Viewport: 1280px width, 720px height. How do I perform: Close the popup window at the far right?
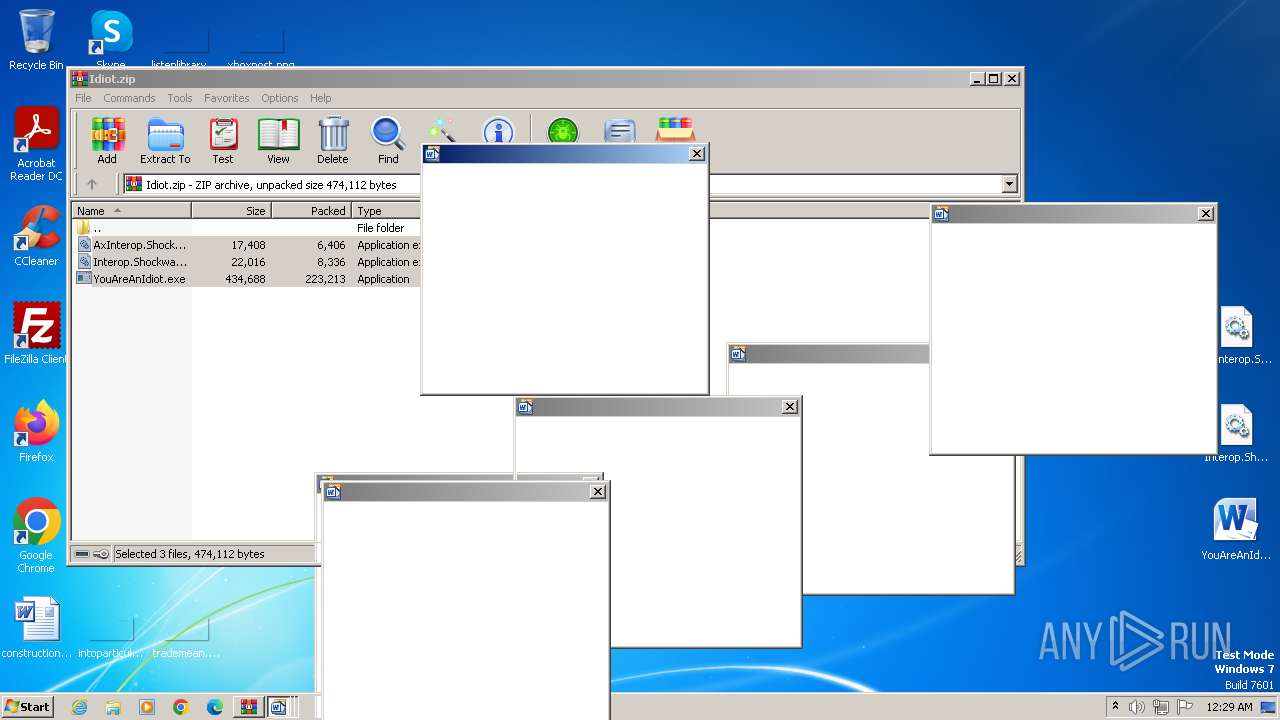[1206, 213]
